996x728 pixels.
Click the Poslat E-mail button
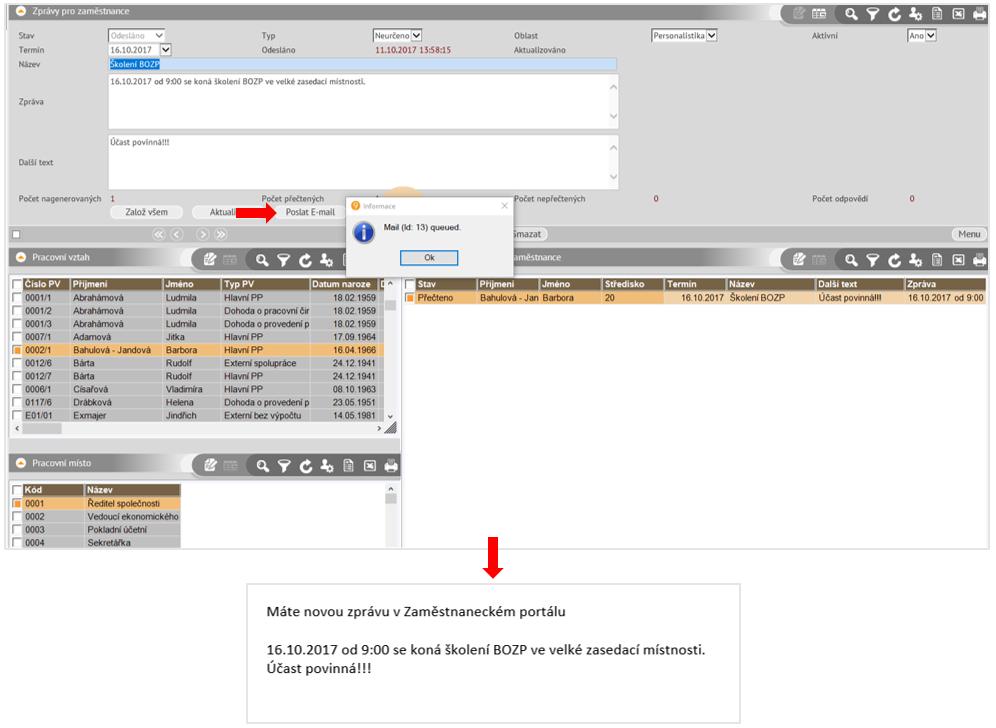coord(310,212)
